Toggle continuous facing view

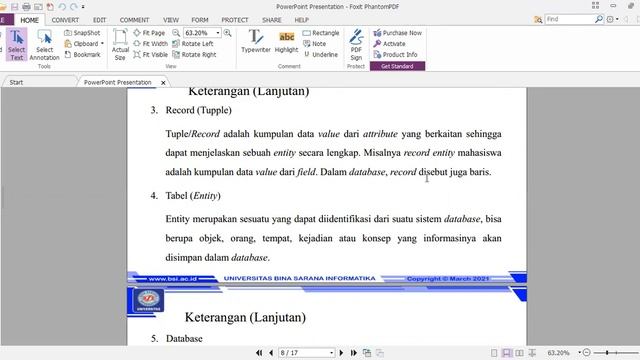point(532,353)
